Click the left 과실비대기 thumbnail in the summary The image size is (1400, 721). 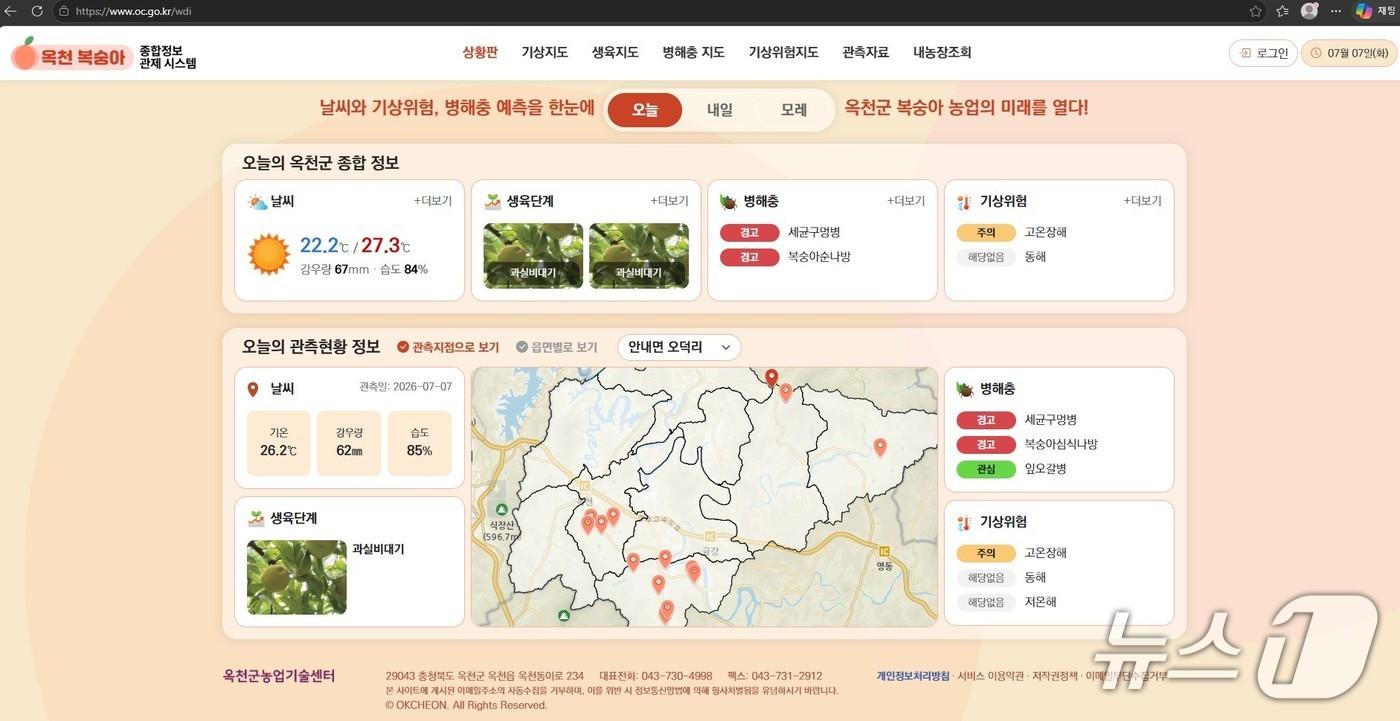[x=533, y=256]
